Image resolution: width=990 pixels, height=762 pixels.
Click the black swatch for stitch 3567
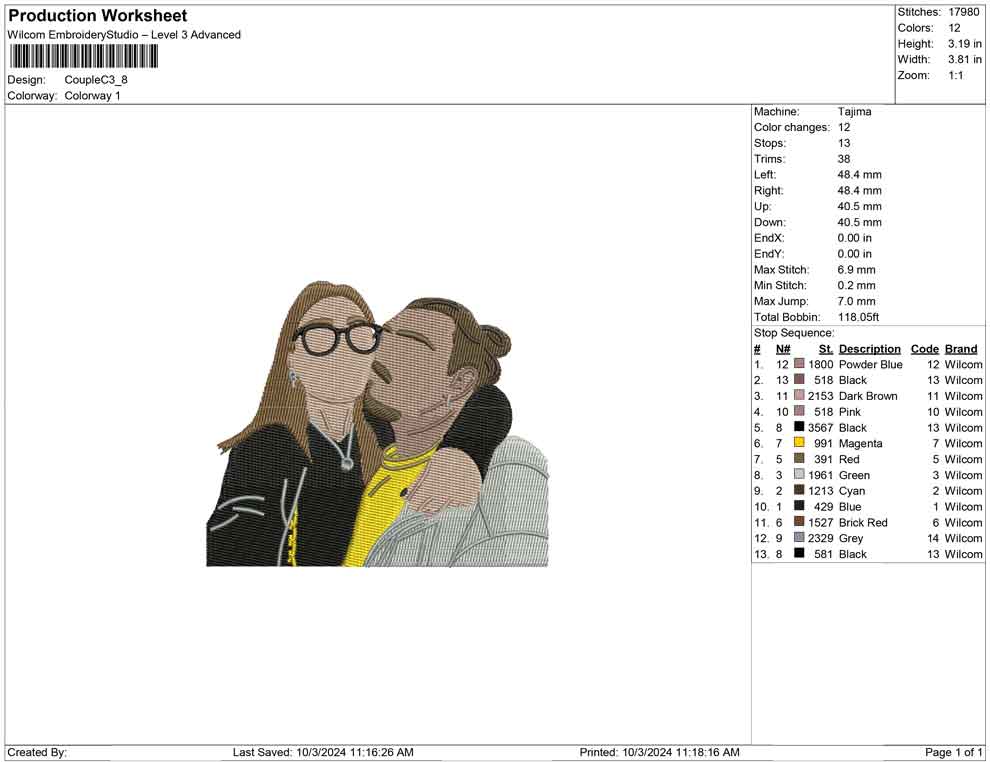[799, 427]
